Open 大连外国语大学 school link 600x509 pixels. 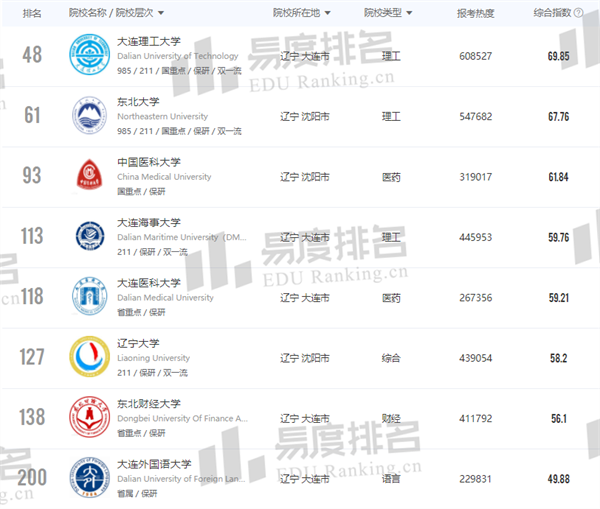click(154, 464)
